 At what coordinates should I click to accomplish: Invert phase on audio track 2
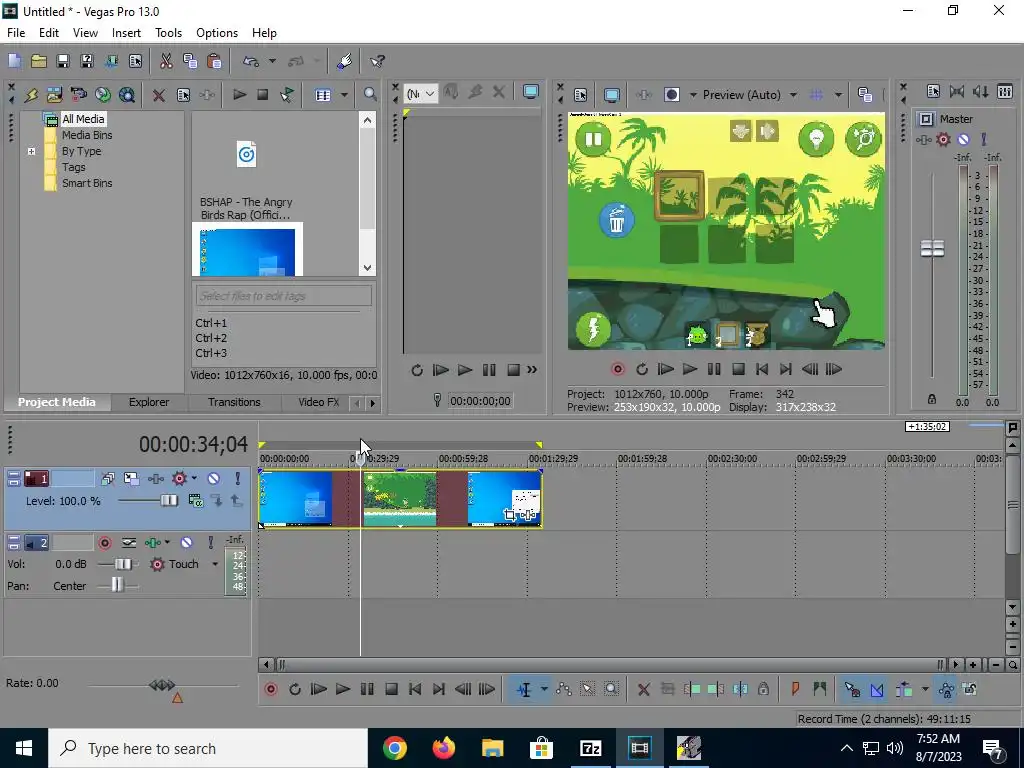[x=129, y=543]
